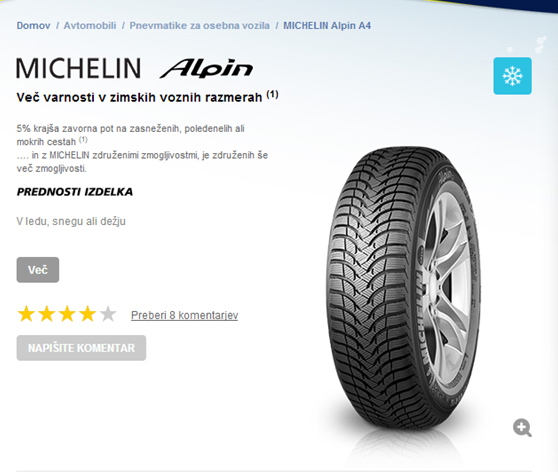The width and height of the screenshot is (558, 472).
Task: Click the magnifier zoom icon near the tire
Action: click(x=522, y=428)
